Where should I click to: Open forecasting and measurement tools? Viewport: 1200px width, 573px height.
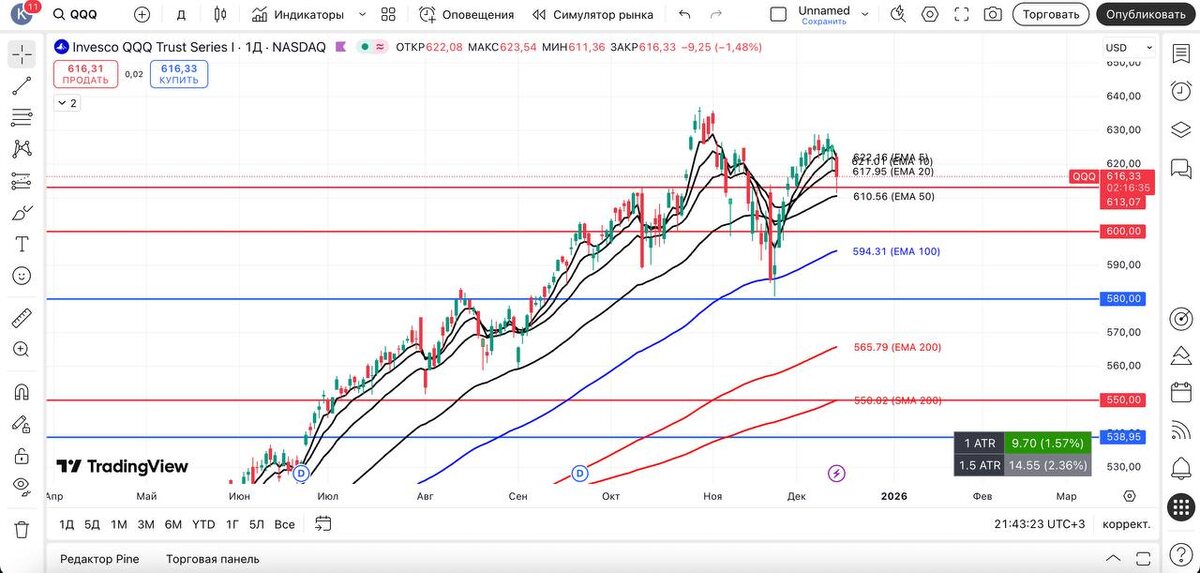coord(21,181)
